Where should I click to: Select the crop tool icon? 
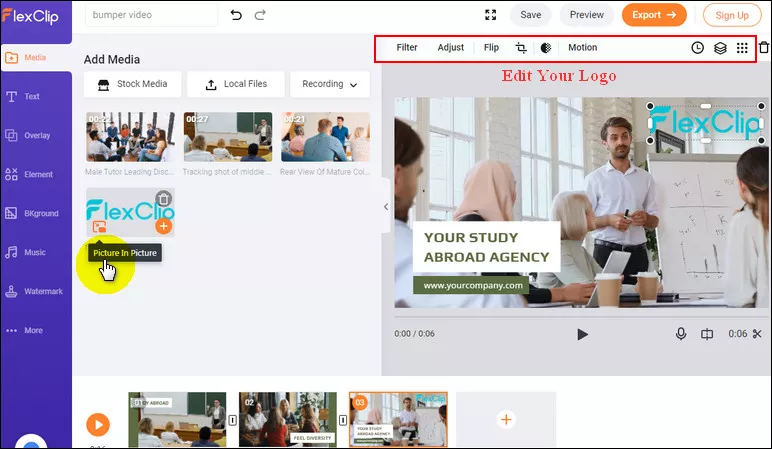click(521, 48)
